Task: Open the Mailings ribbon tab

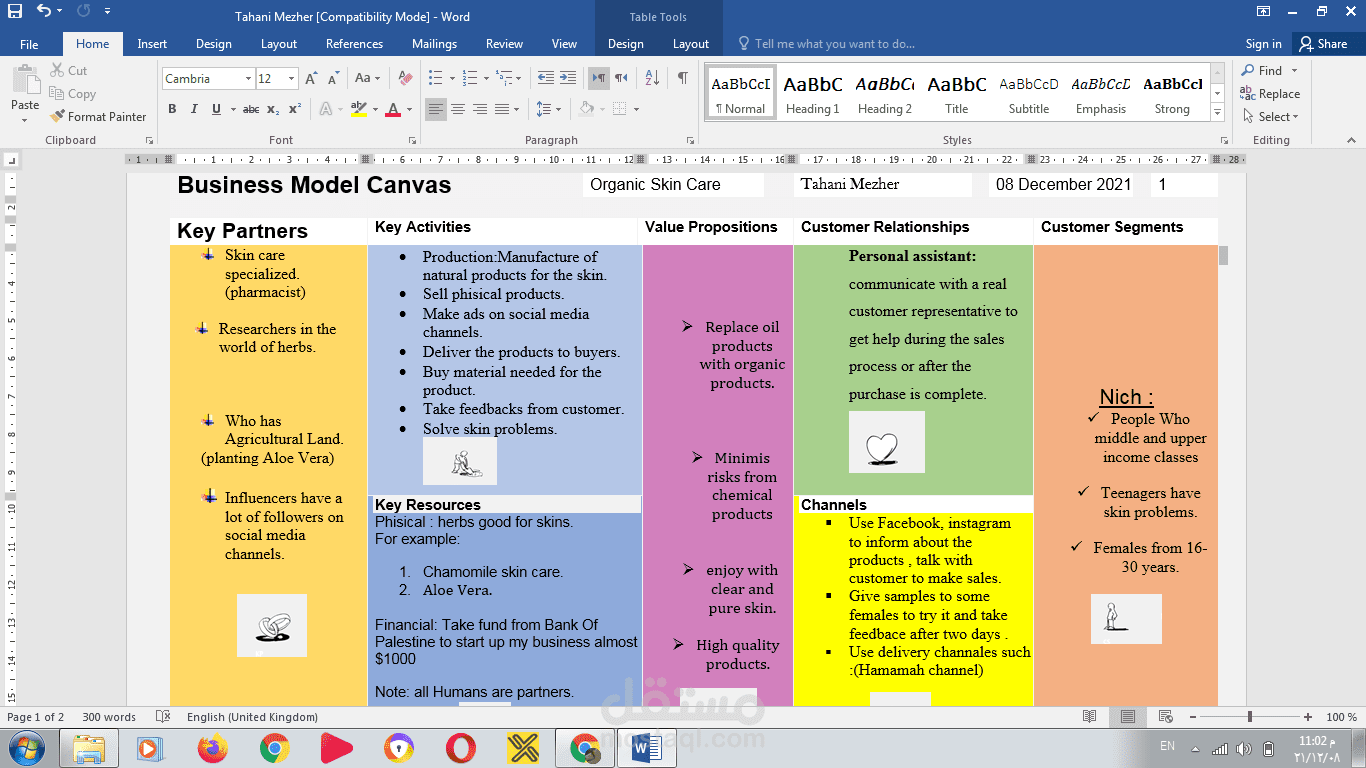Action: (434, 44)
